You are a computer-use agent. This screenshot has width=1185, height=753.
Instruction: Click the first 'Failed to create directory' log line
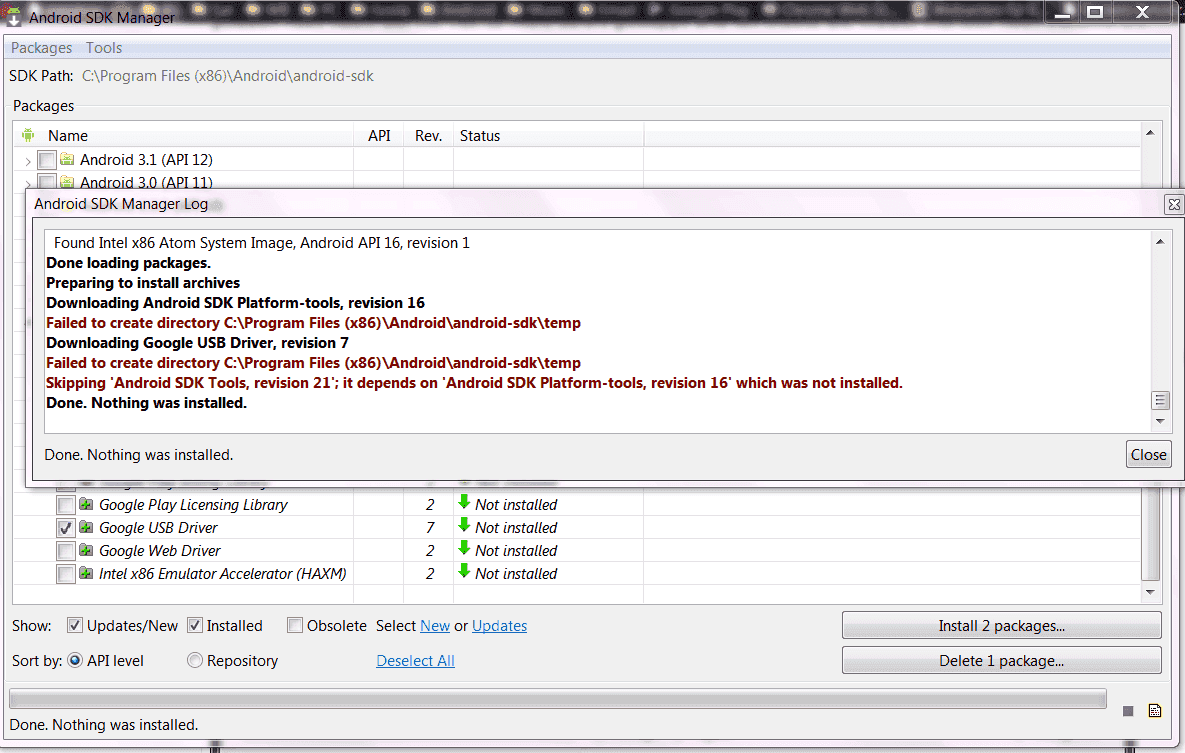pos(313,323)
